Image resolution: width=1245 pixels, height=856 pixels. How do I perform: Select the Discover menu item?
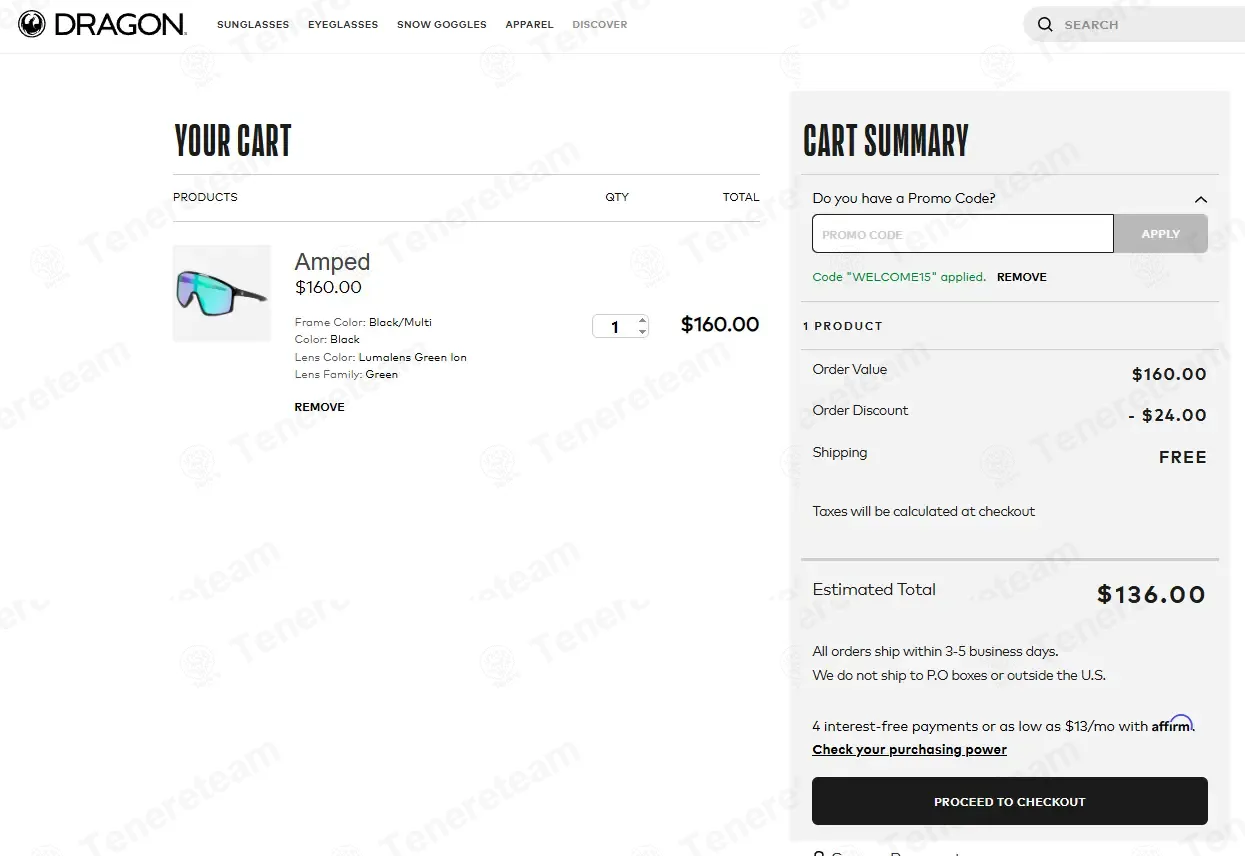[x=600, y=25]
